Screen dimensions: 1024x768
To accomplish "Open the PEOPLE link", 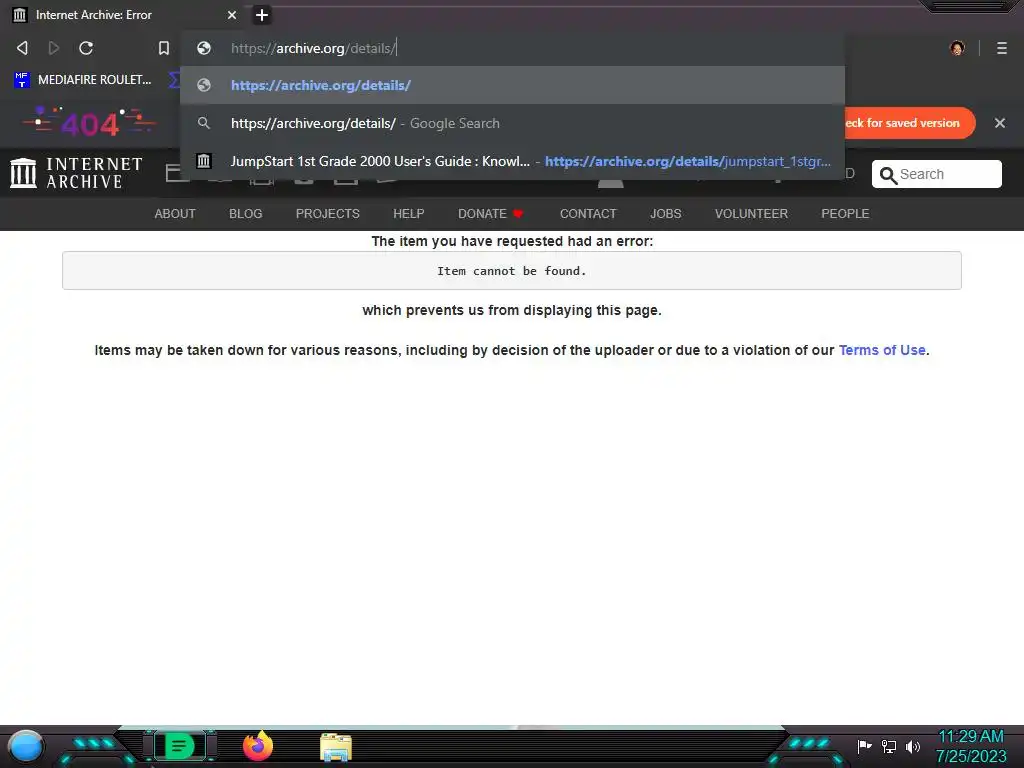I will point(845,214).
